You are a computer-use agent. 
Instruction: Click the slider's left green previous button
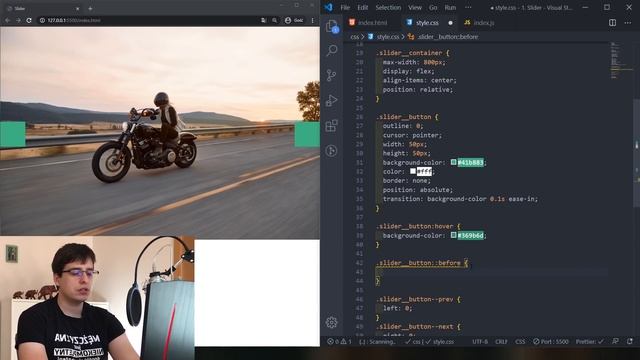click(13, 134)
